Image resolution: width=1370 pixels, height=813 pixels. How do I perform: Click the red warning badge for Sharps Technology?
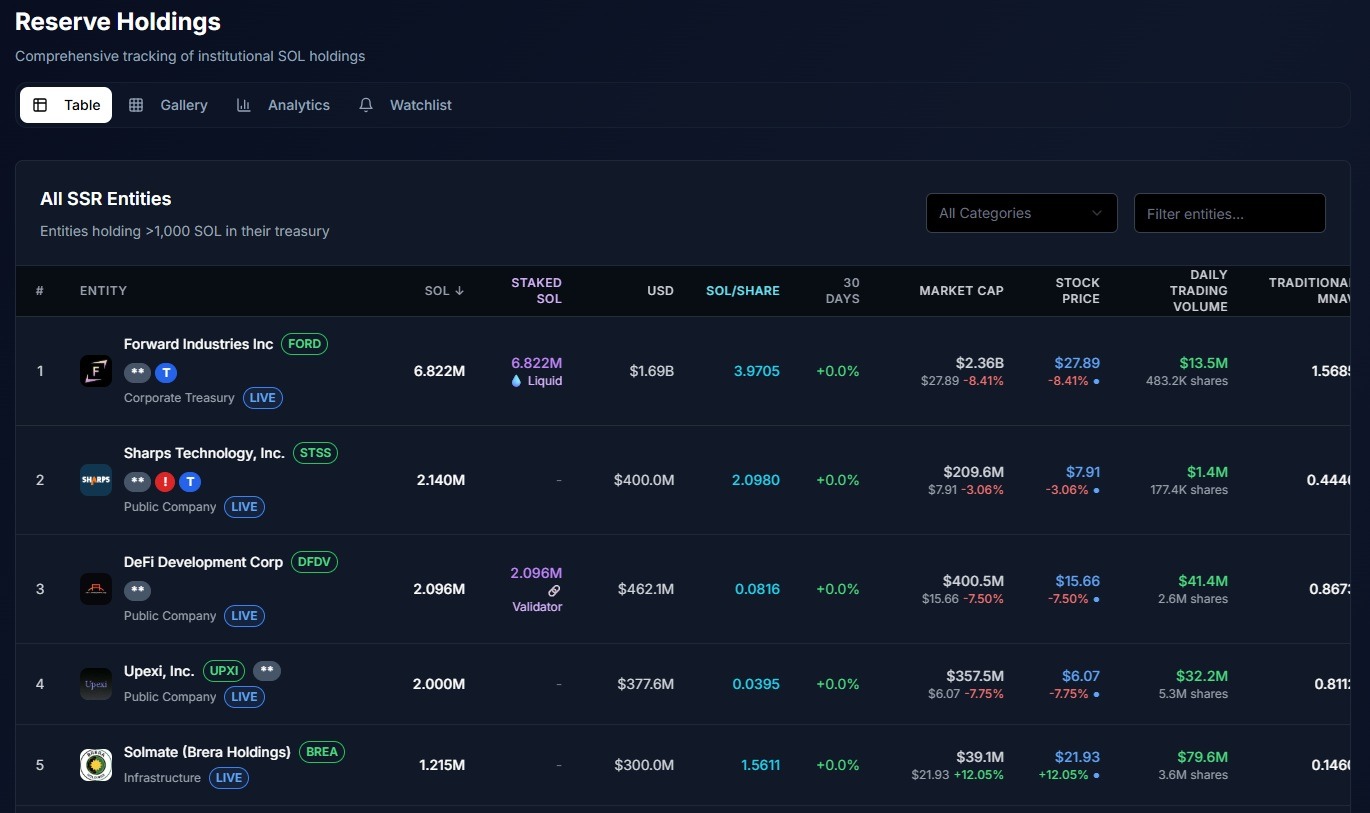(x=165, y=482)
